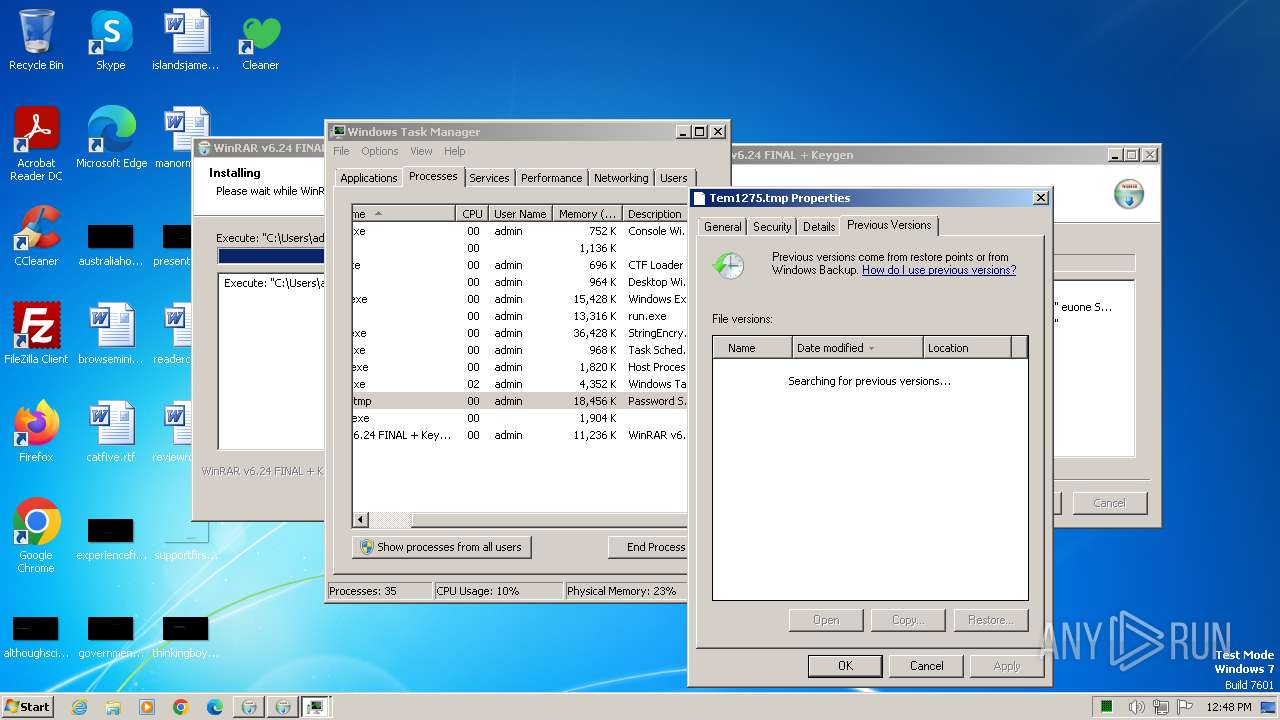Sort file versions by Location column
Screen dimensions: 1280x720
[x=968, y=348]
